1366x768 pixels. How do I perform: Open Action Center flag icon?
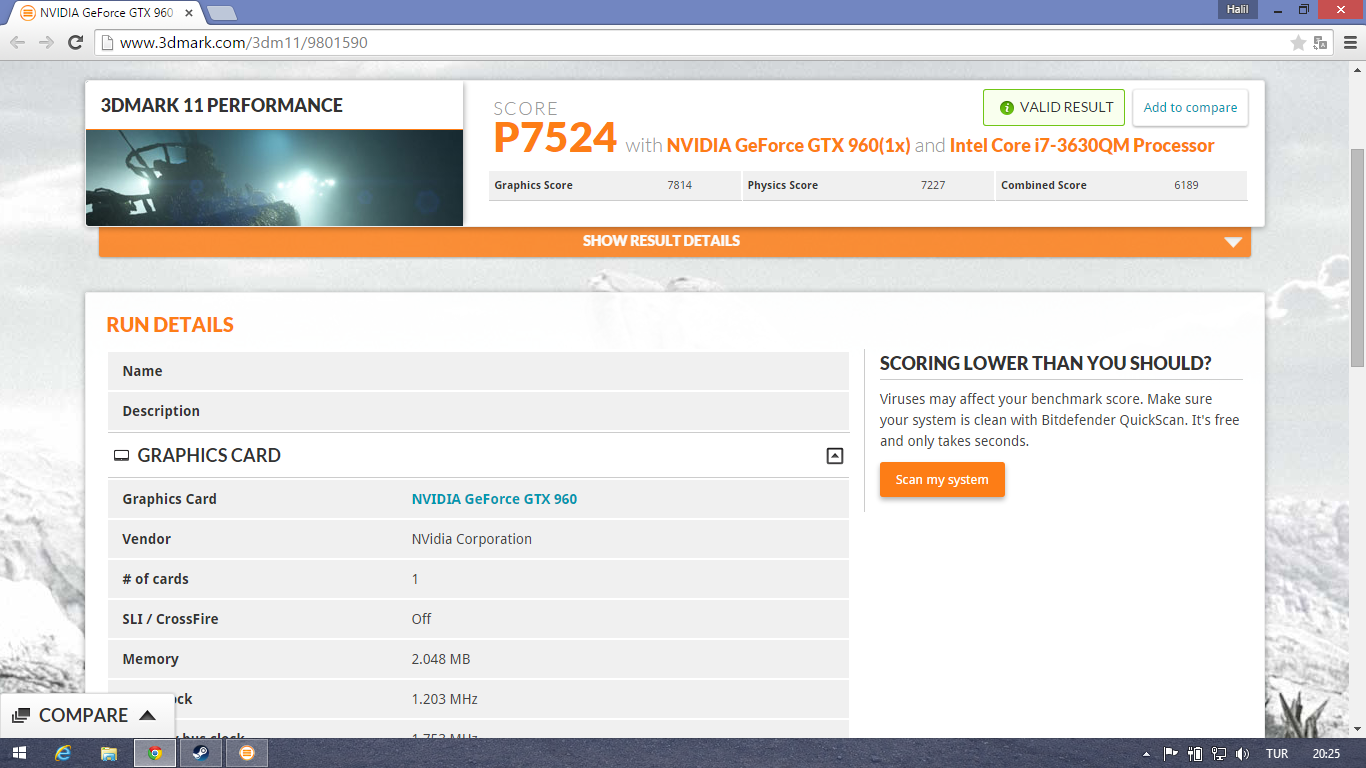click(x=1170, y=754)
